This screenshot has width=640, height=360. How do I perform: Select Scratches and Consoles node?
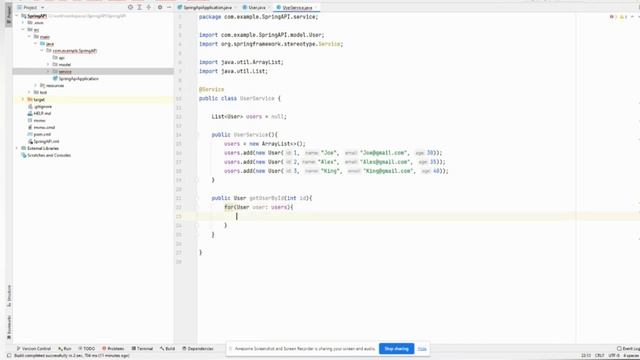46,155
